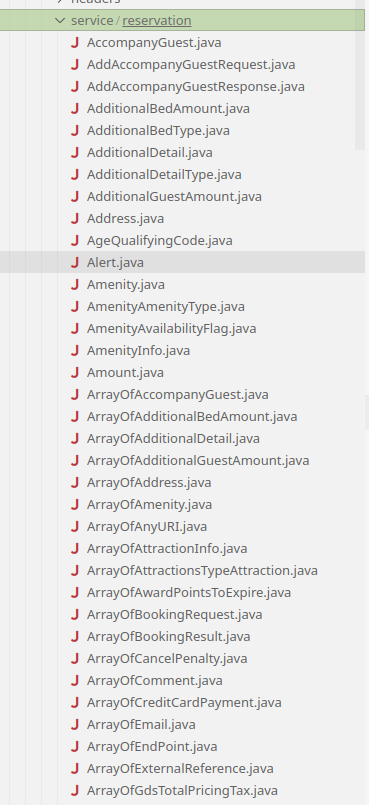Click Java icon of AmenityInfo.java

(75, 351)
